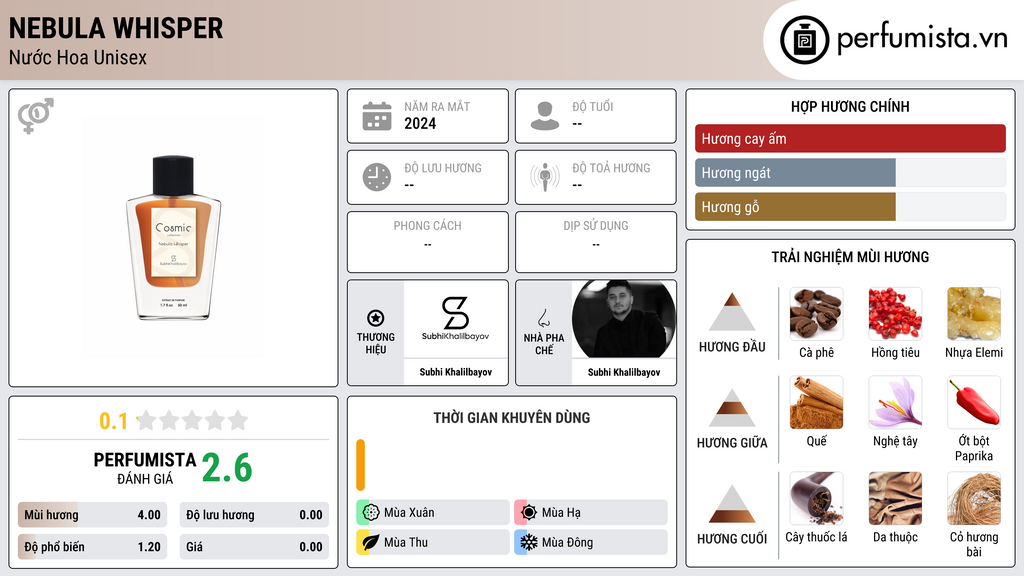Viewport: 1024px width, 576px height.
Task: Click the Perfumista 2.6 rating score
Action: 227,468
